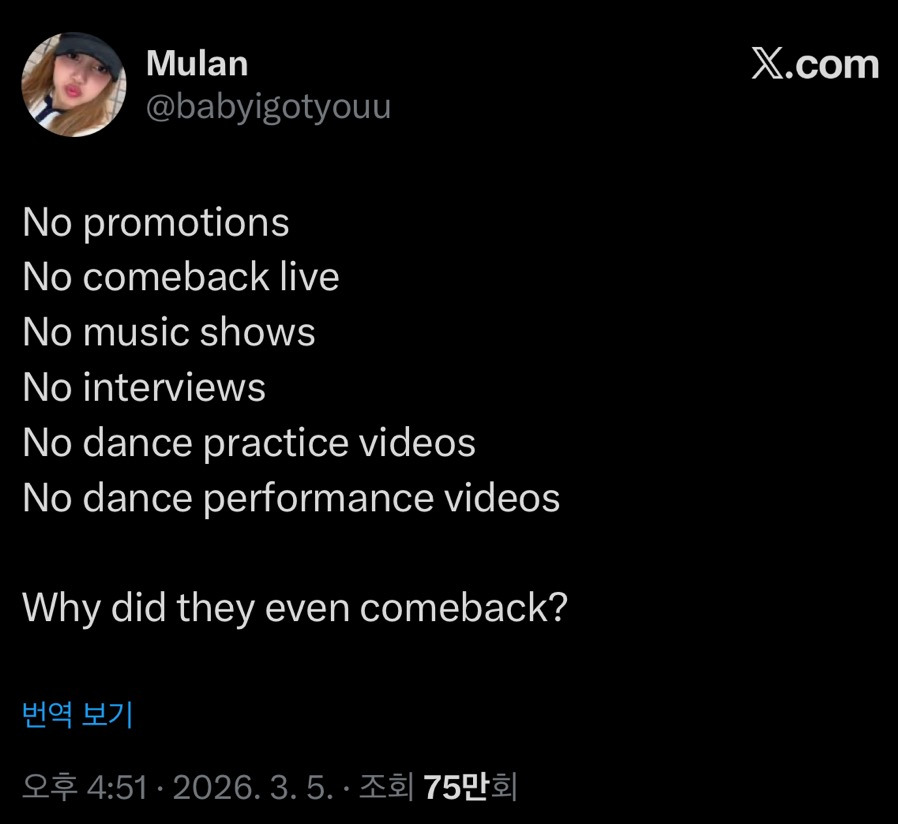Click the word "practice" in the tweet

coord(275,444)
